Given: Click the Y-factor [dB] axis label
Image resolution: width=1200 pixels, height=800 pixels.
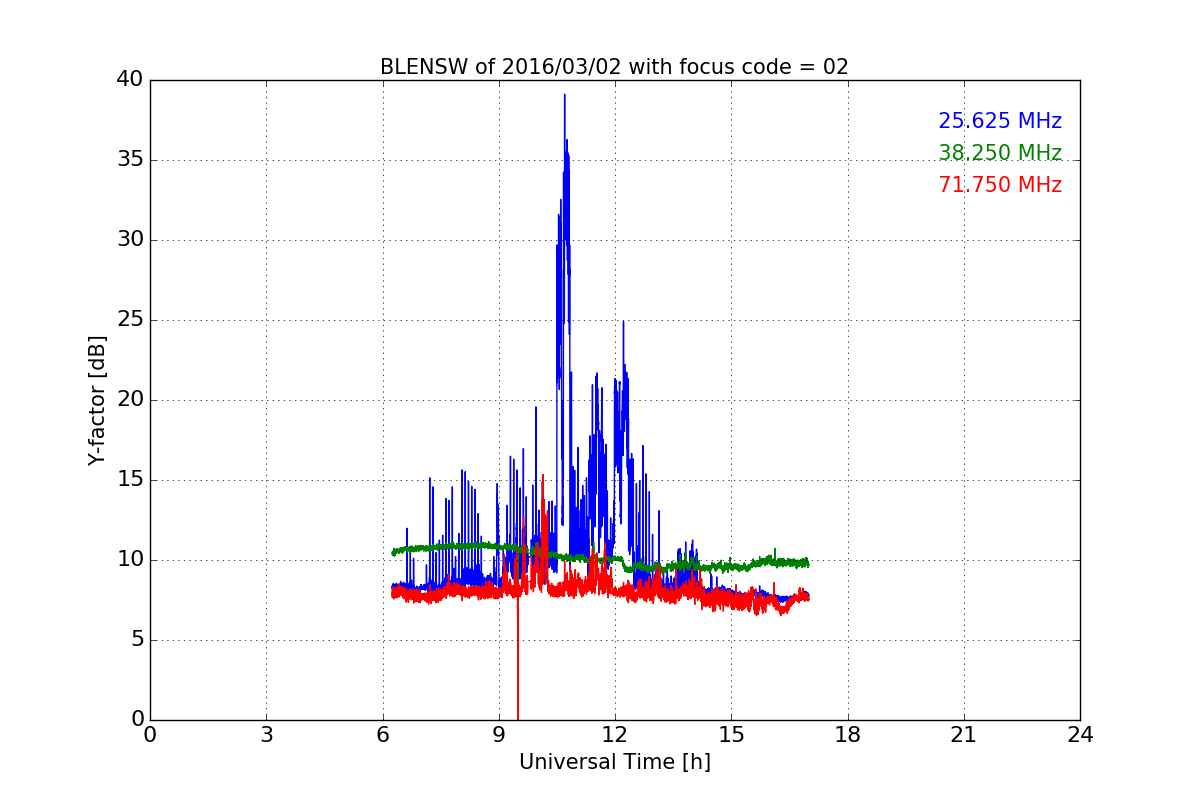Looking at the screenshot, I should (97, 400).
